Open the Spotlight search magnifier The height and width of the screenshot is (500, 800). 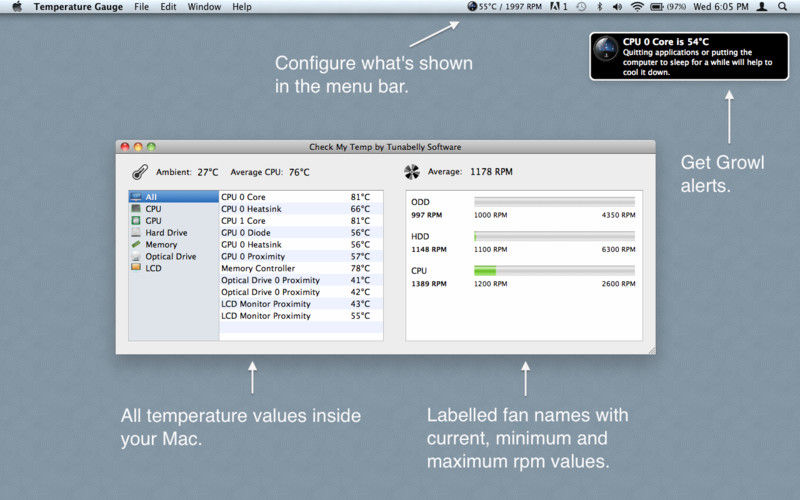point(782,7)
